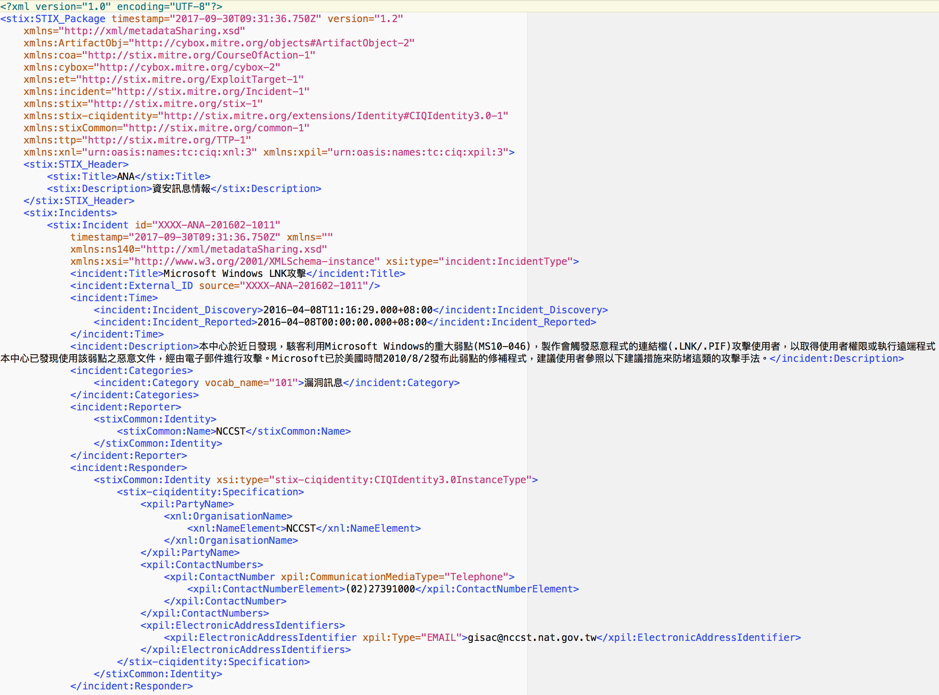Click the stix:Title ANA value
This screenshot has height=695, width=939.
(x=126, y=177)
